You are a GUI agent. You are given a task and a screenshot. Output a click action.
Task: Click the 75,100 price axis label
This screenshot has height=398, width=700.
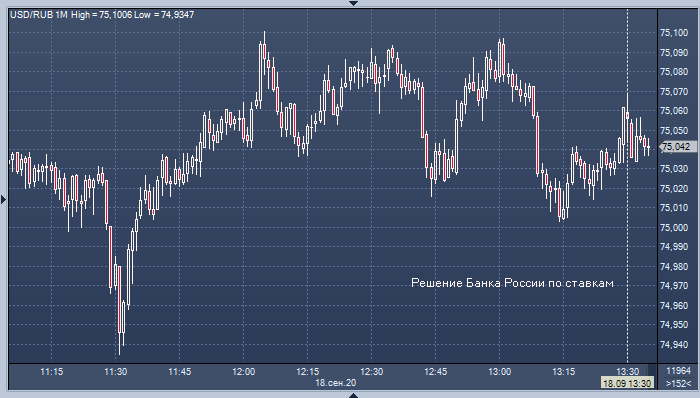674,33
